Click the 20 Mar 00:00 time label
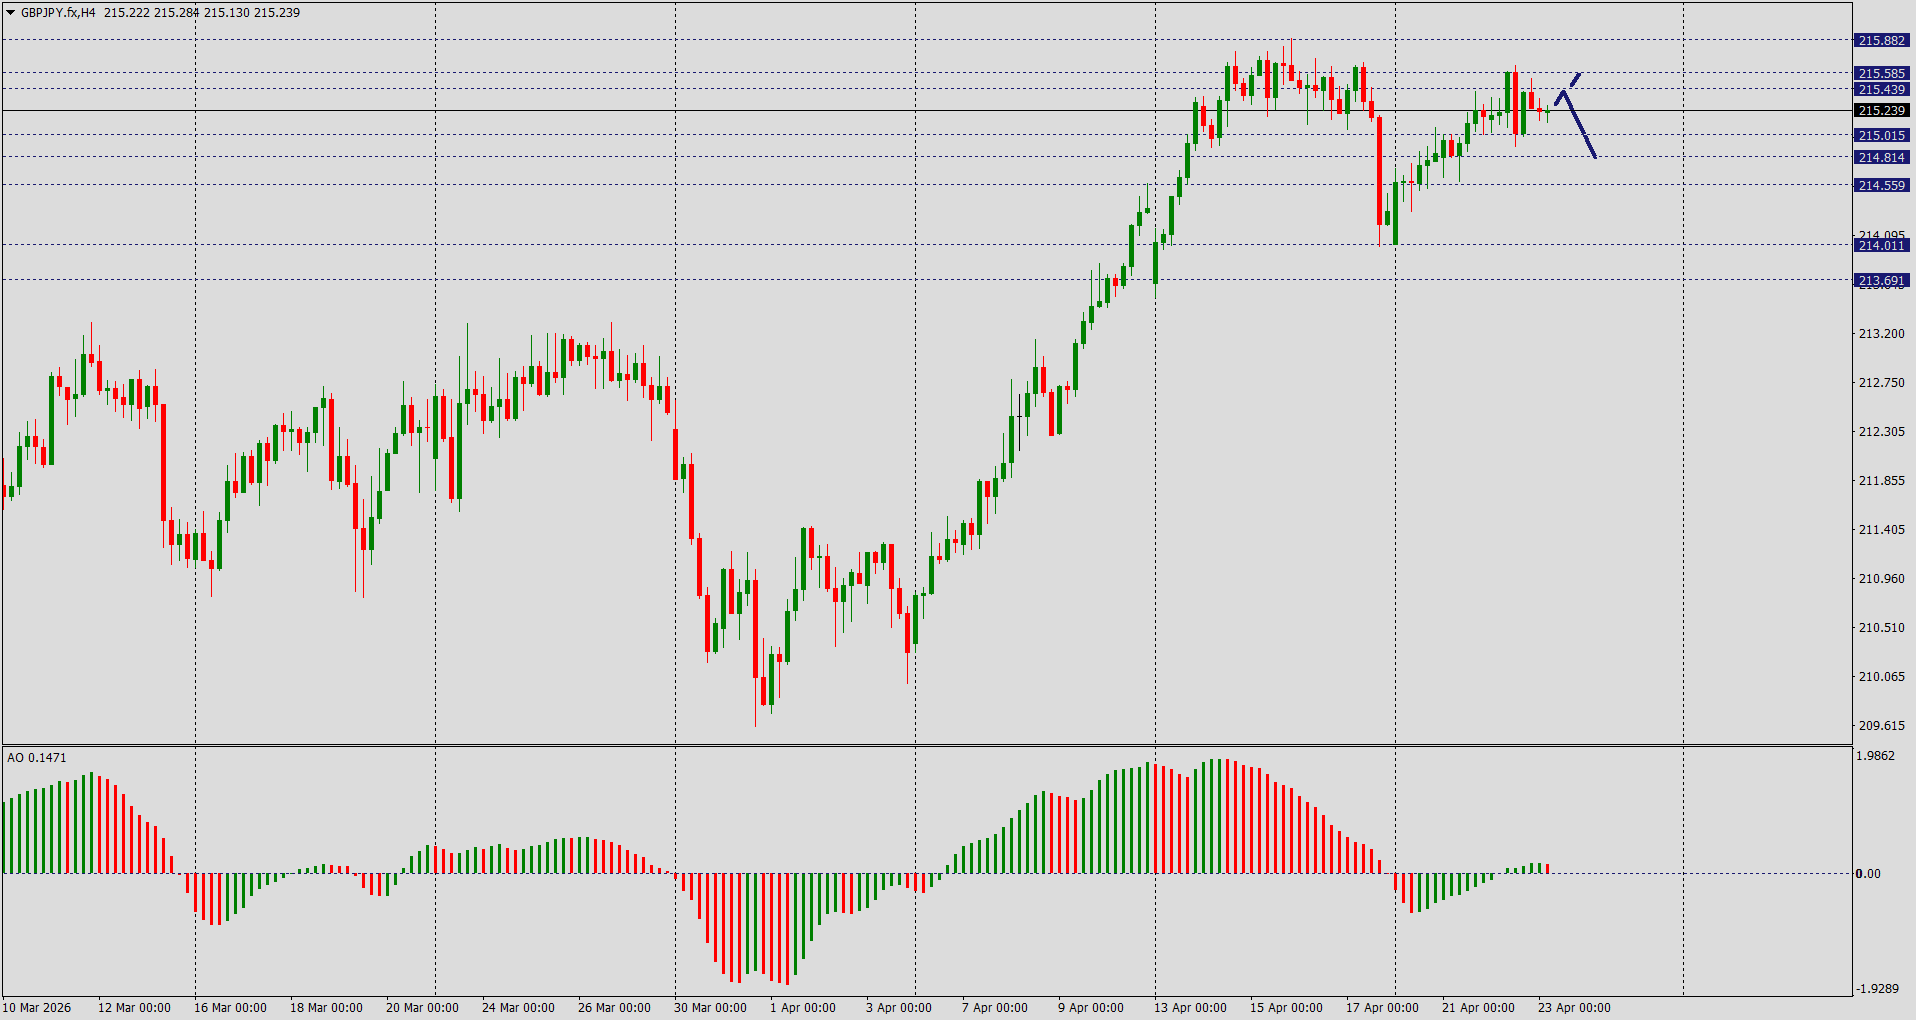This screenshot has height=1020, width=1916. 422,1008
